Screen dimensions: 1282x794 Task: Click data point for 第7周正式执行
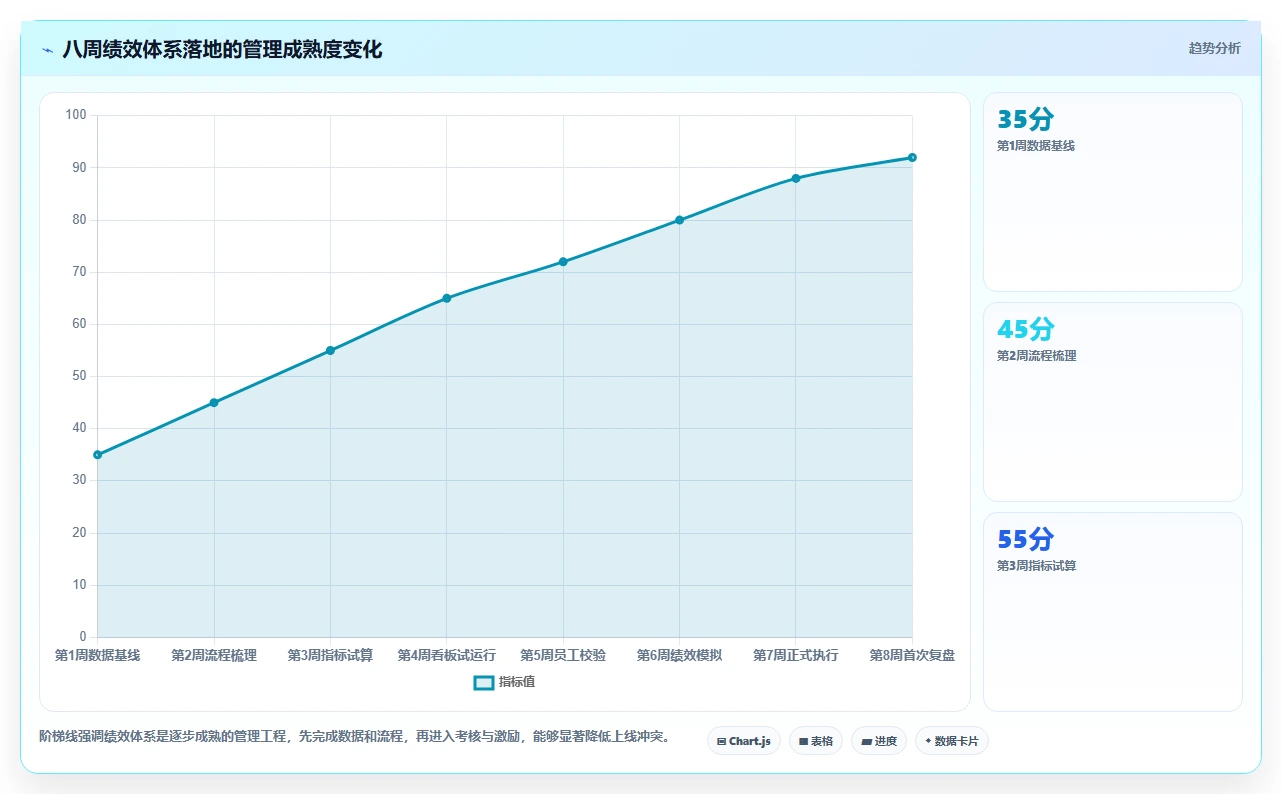coord(796,178)
